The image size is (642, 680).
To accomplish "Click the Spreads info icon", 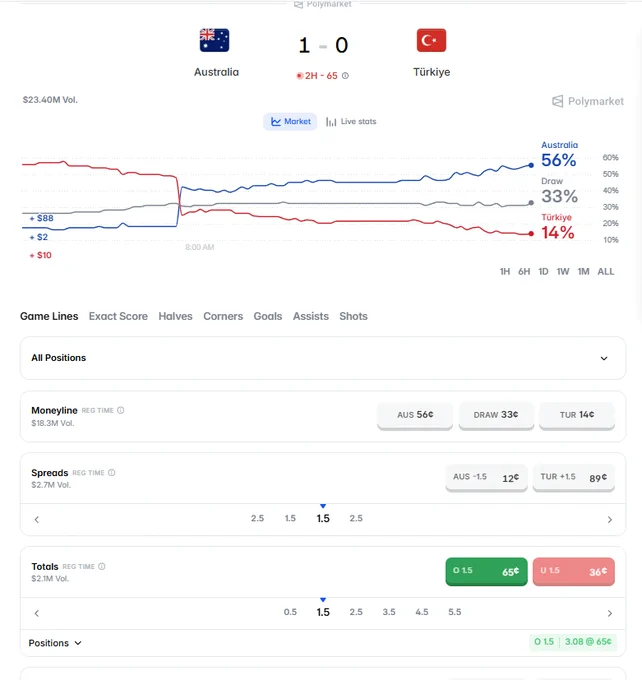I will click(x=111, y=473).
